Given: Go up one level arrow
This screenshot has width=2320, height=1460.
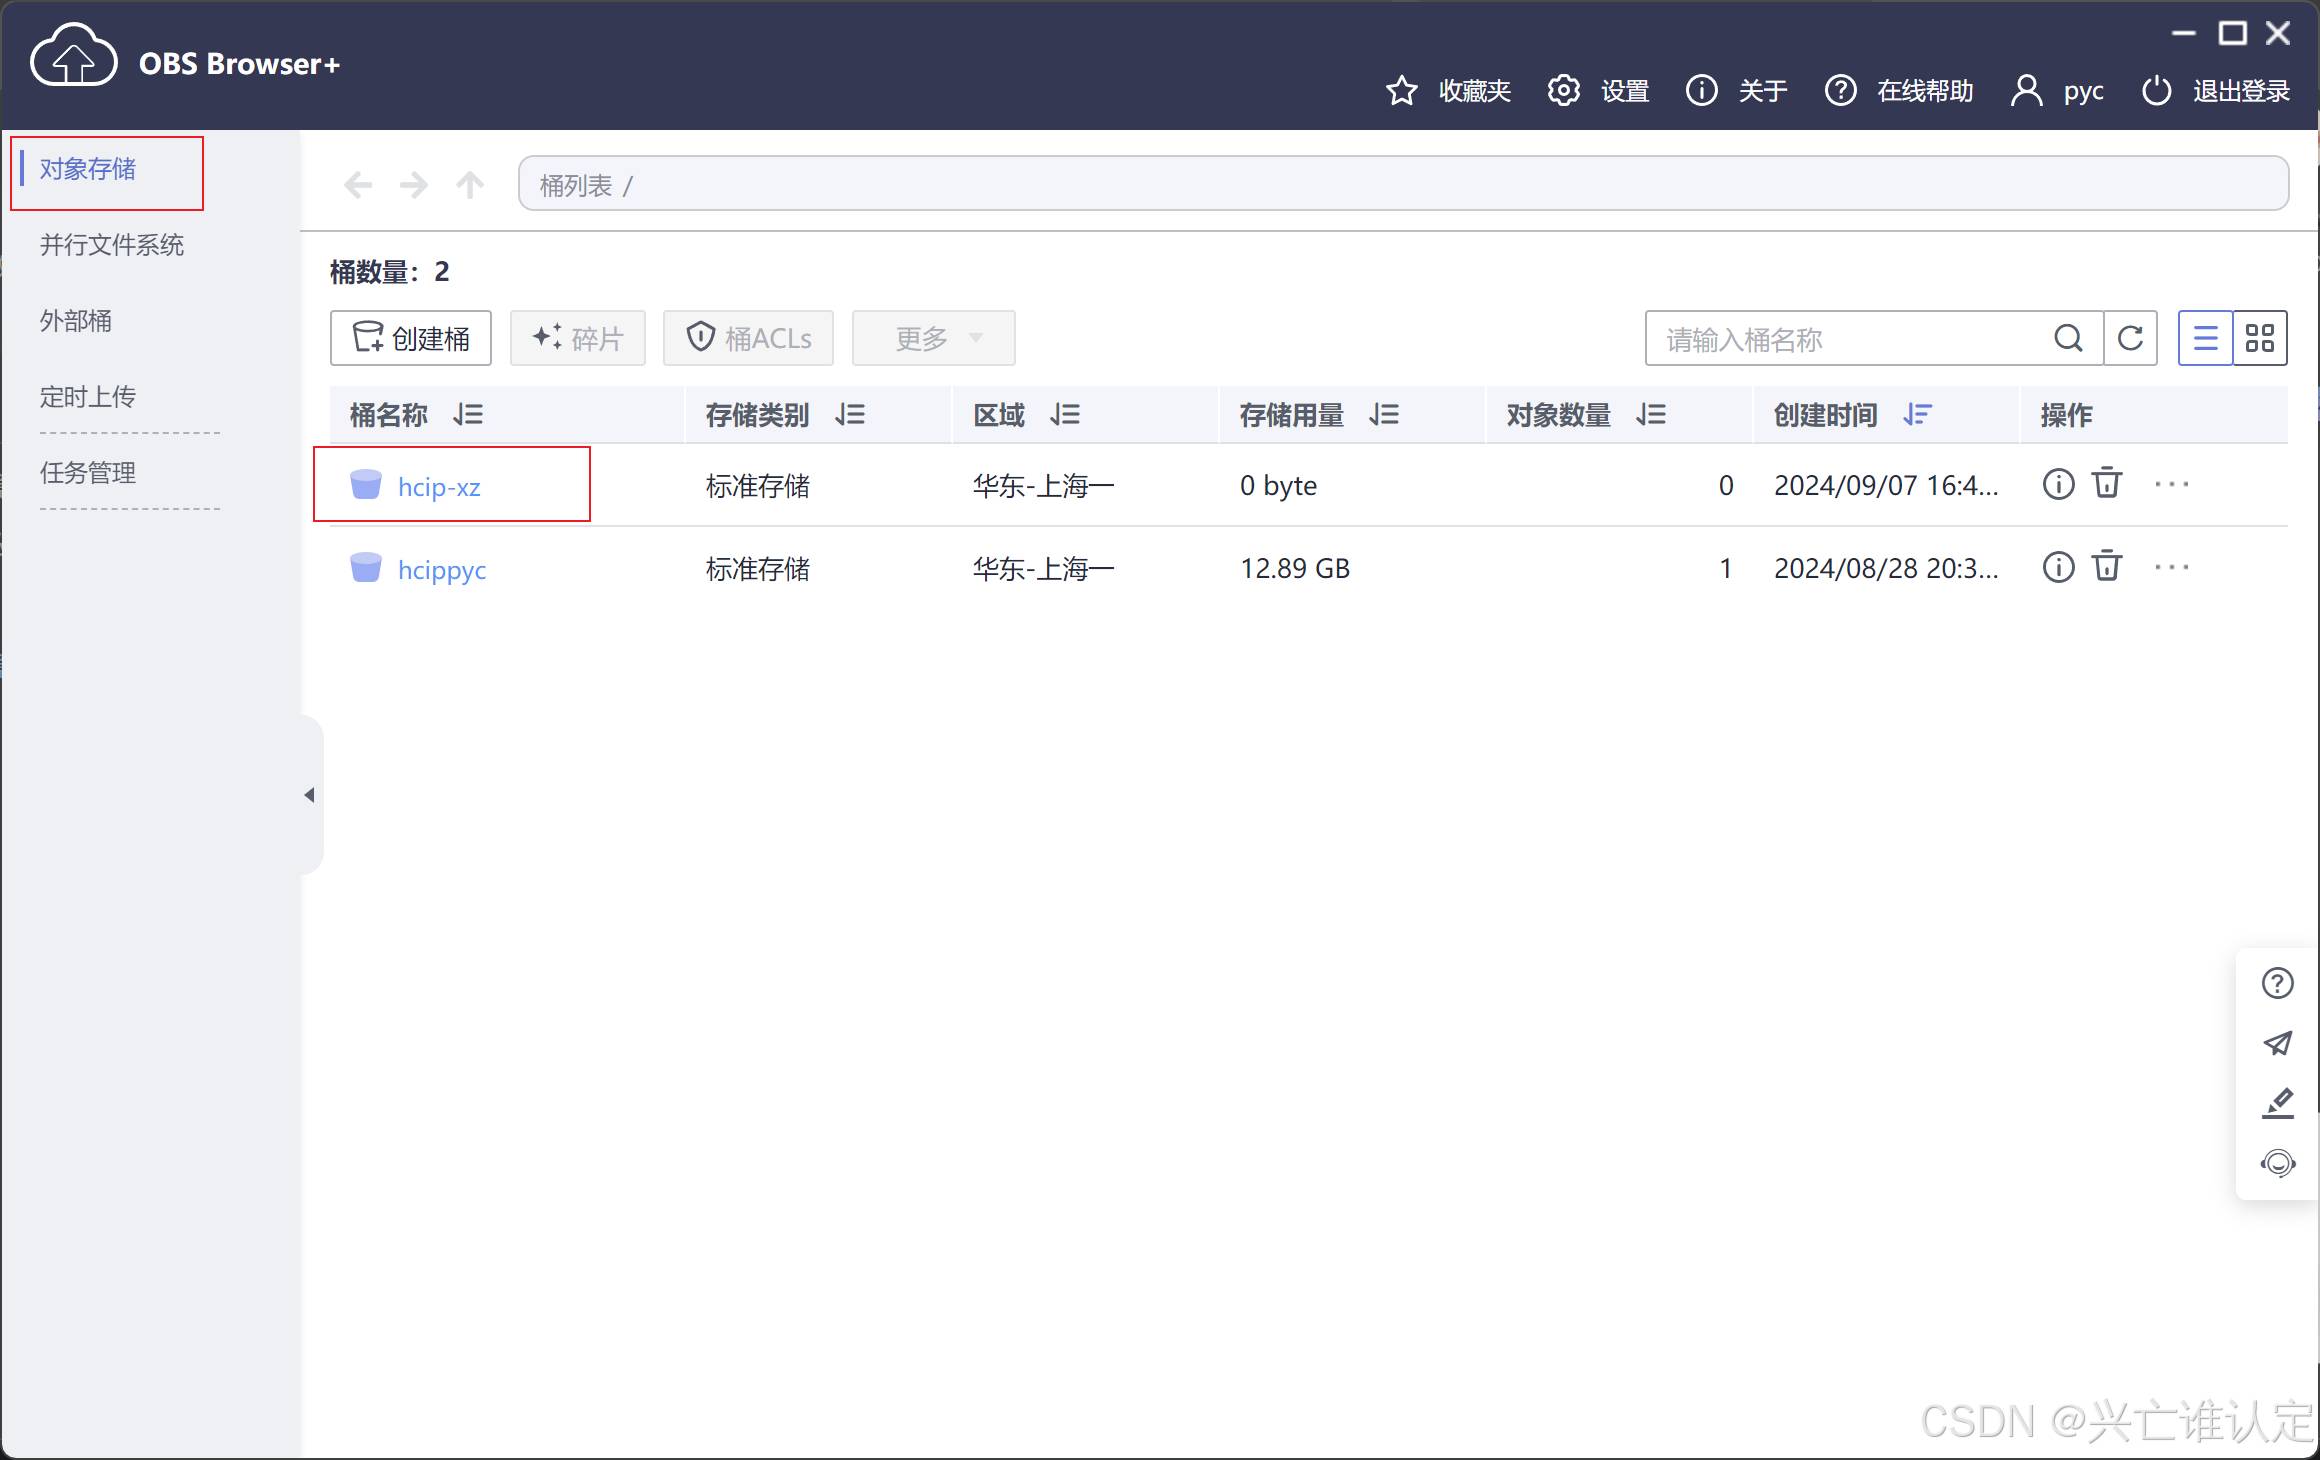Looking at the screenshot, I should click(470, 185).
